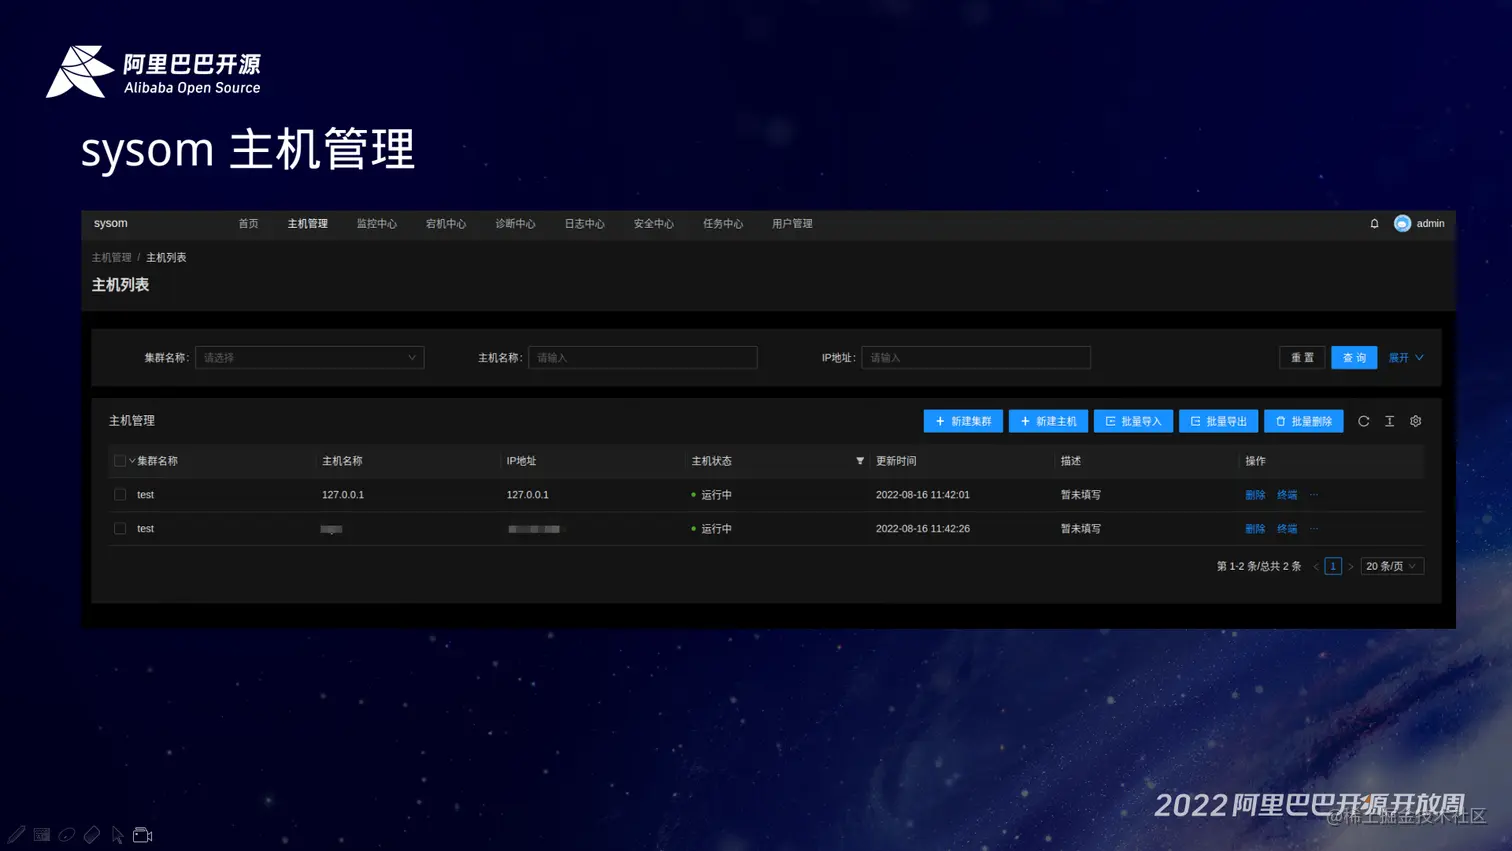Select the lasso tool icon

click(67, 834)
